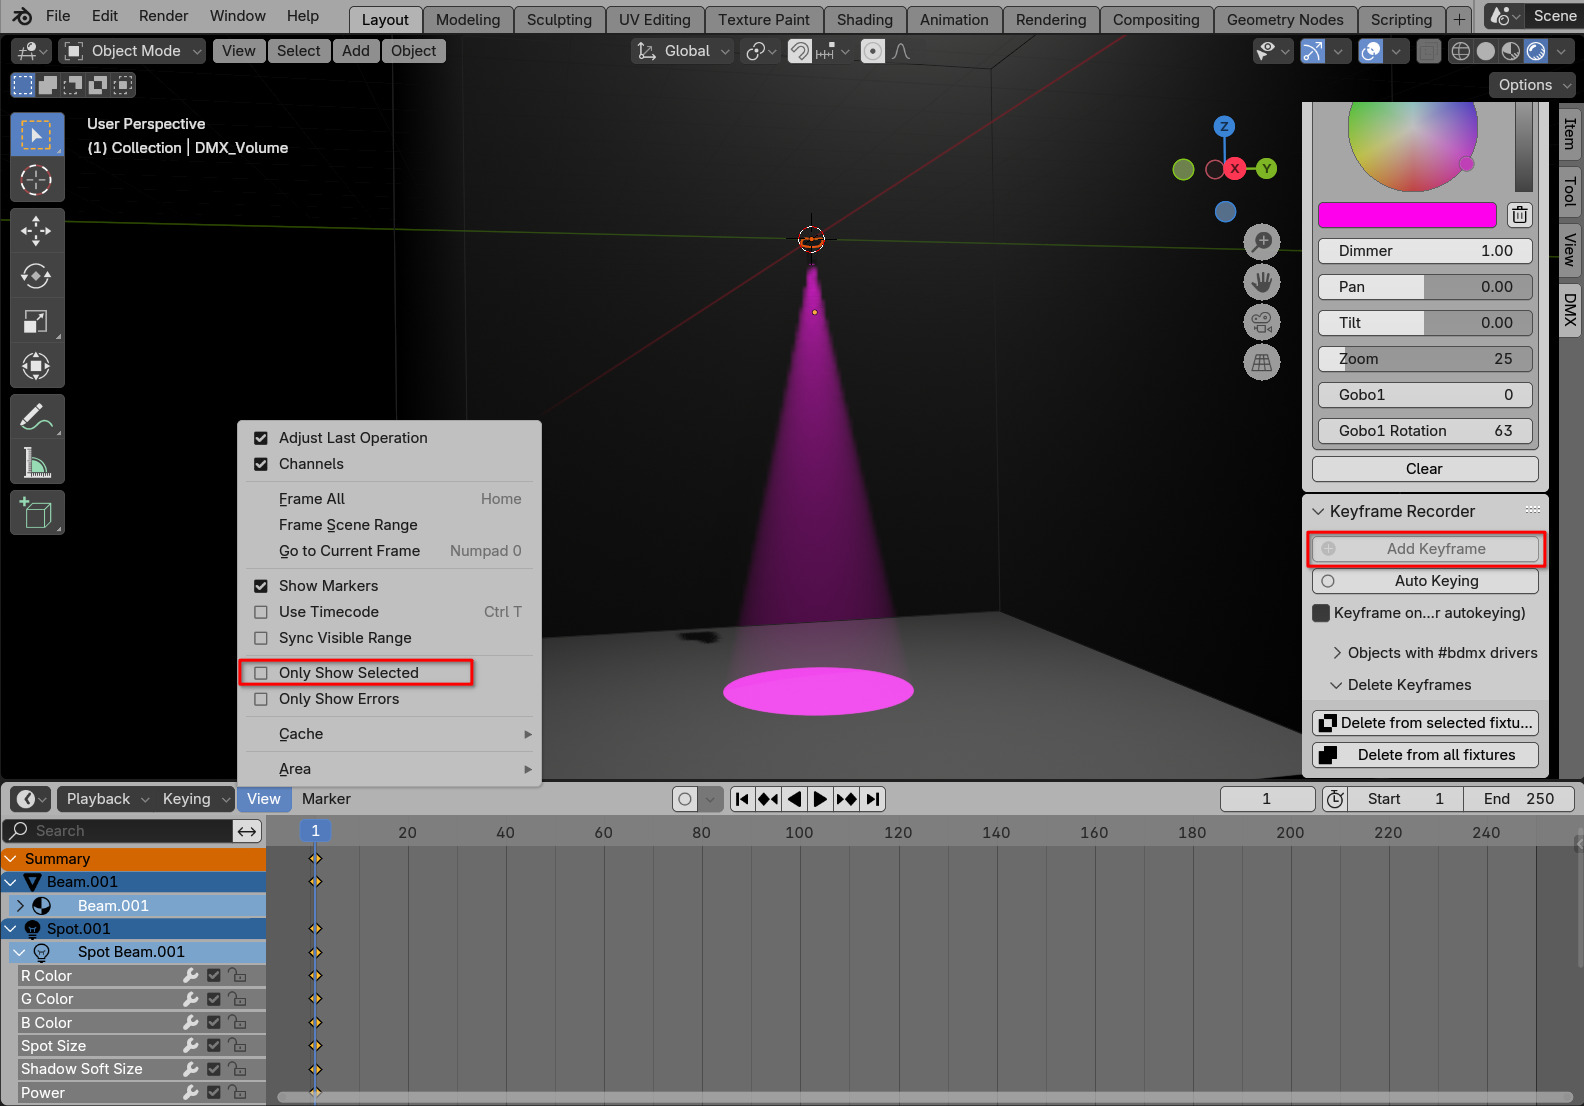Click the channel Search field
1584x1106 pixels.
[118, 831]
